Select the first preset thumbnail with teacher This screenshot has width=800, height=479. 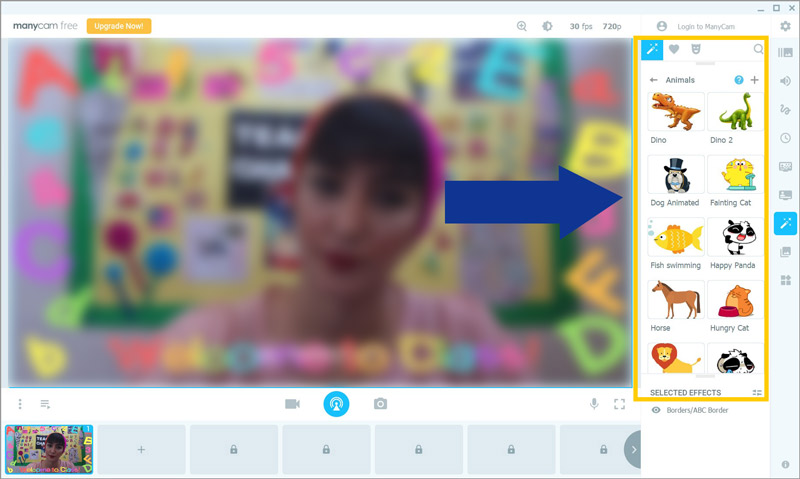click(49, 449)
